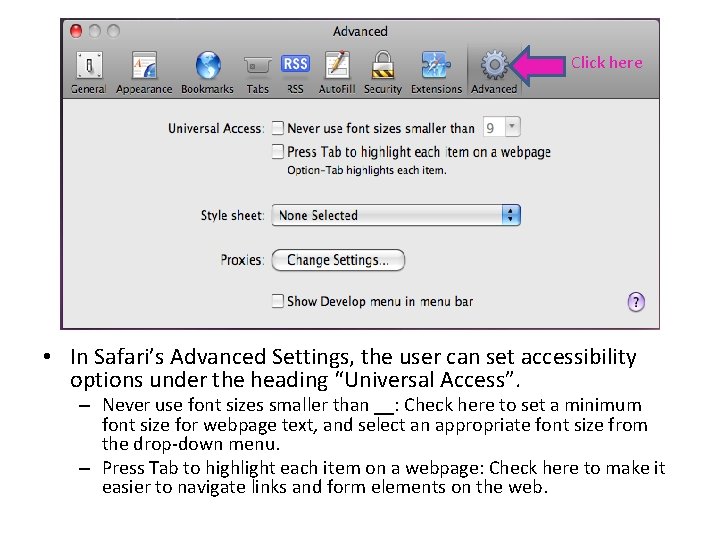Open the General preferences pane

[x=89, y=73]
